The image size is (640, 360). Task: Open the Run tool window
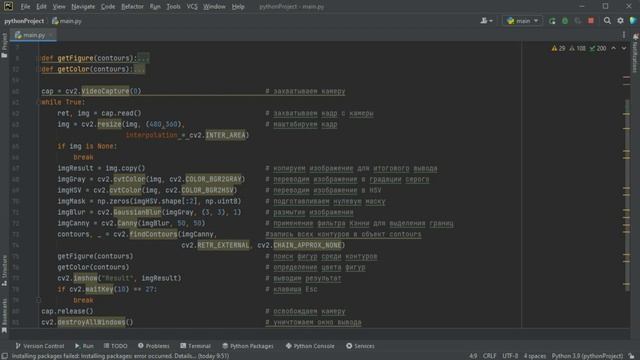(84, 346)
